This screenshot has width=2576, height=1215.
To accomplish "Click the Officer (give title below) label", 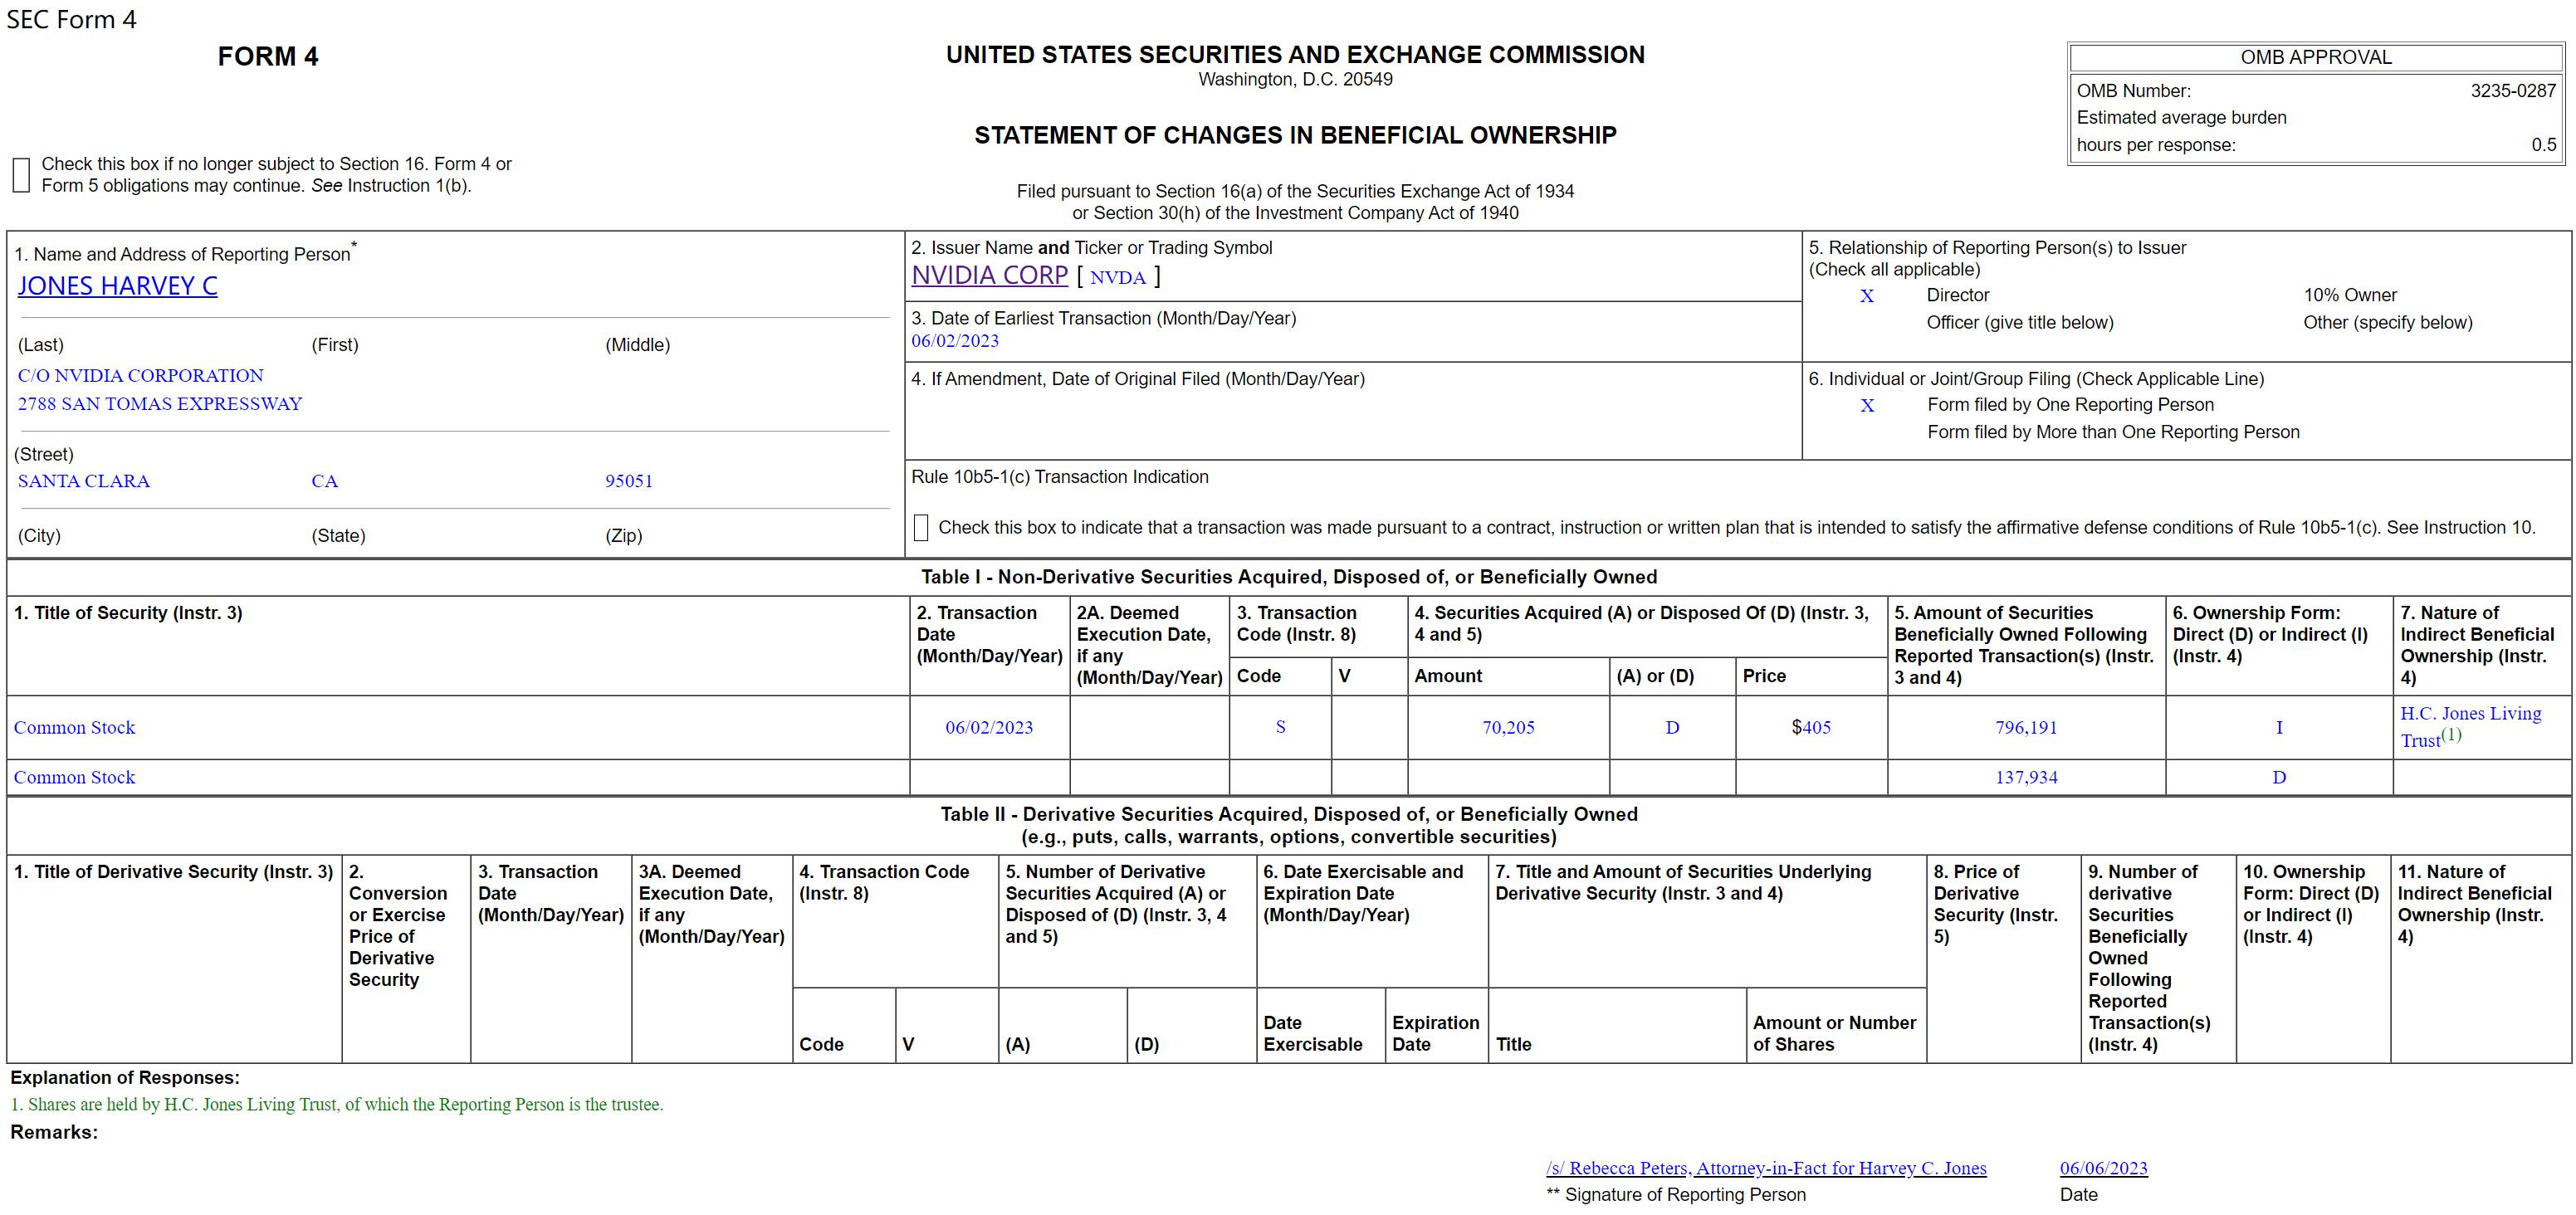I will tap(2020, 323).
